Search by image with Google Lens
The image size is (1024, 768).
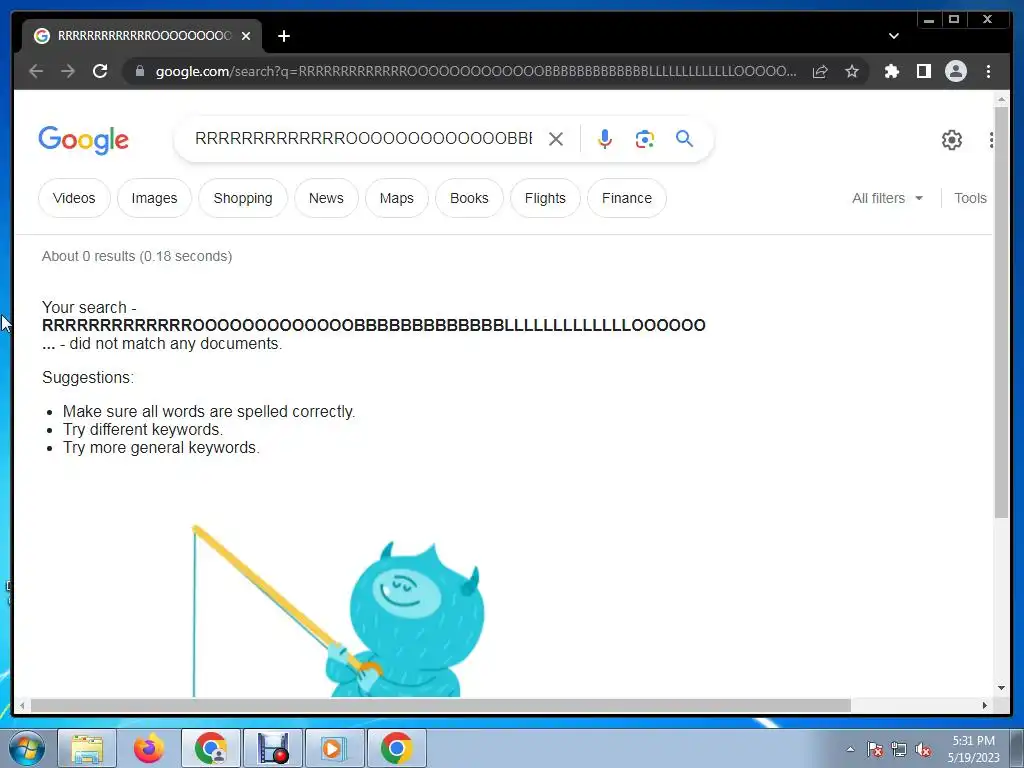(645, 139)
